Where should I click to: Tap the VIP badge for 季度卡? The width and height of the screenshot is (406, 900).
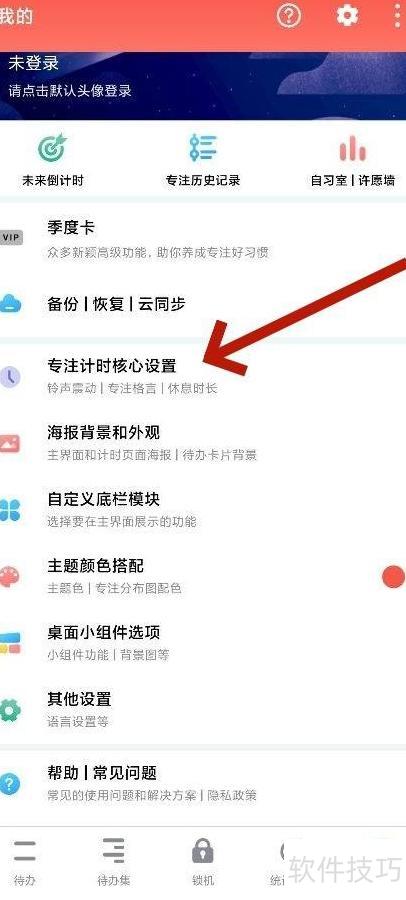(x=10, y=238)
